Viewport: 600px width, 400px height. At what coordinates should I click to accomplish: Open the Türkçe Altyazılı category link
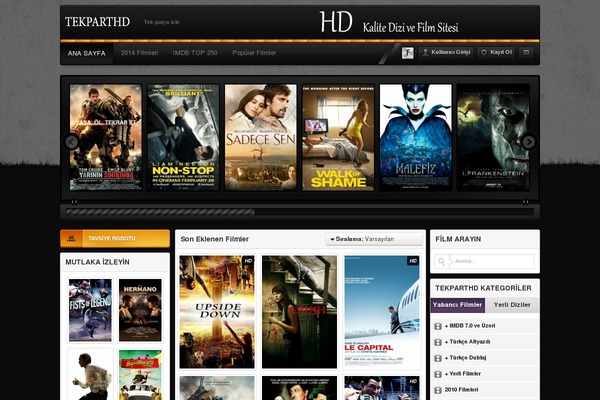point(467,342)
